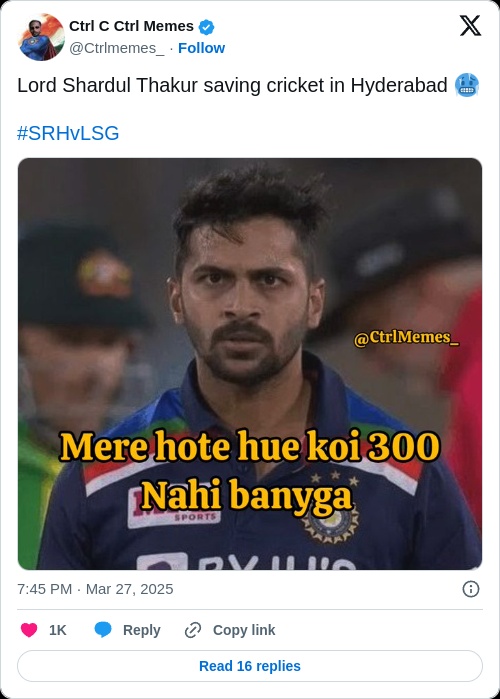Open the #SRHvLSG hashtag
Image resolution: width=500 pixels, height=699 pixels.
(x=68, y=133)
